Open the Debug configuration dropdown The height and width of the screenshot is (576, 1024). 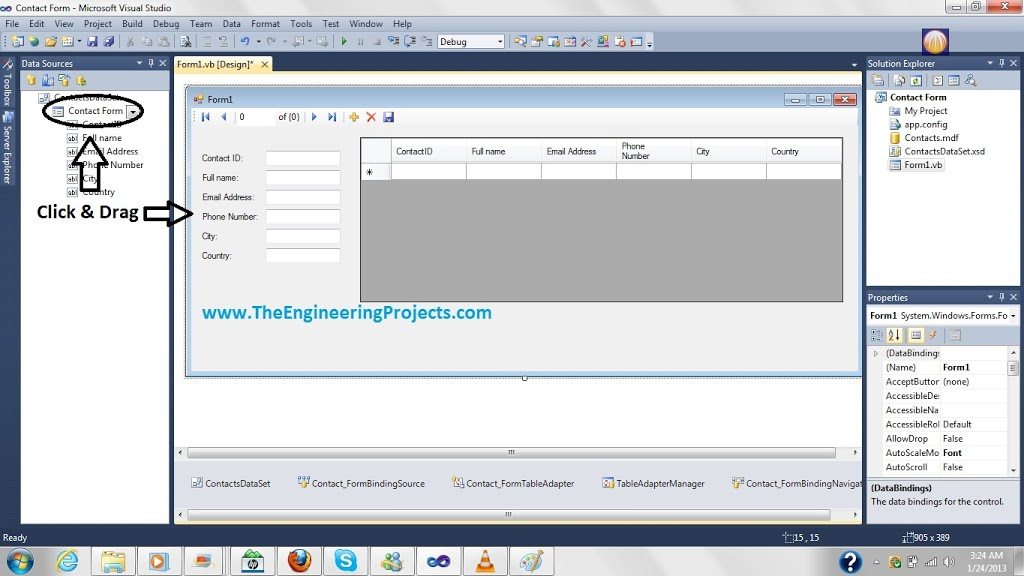(471, 41)
